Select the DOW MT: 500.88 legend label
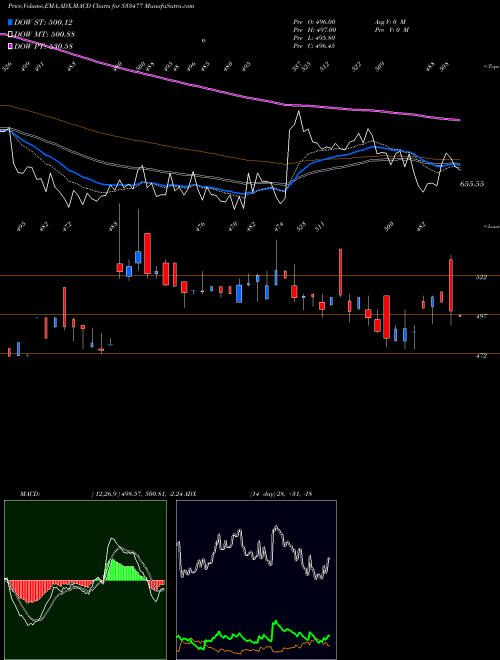Image resolution: width=500 pixels, height=660 pixels. point(44,34)
